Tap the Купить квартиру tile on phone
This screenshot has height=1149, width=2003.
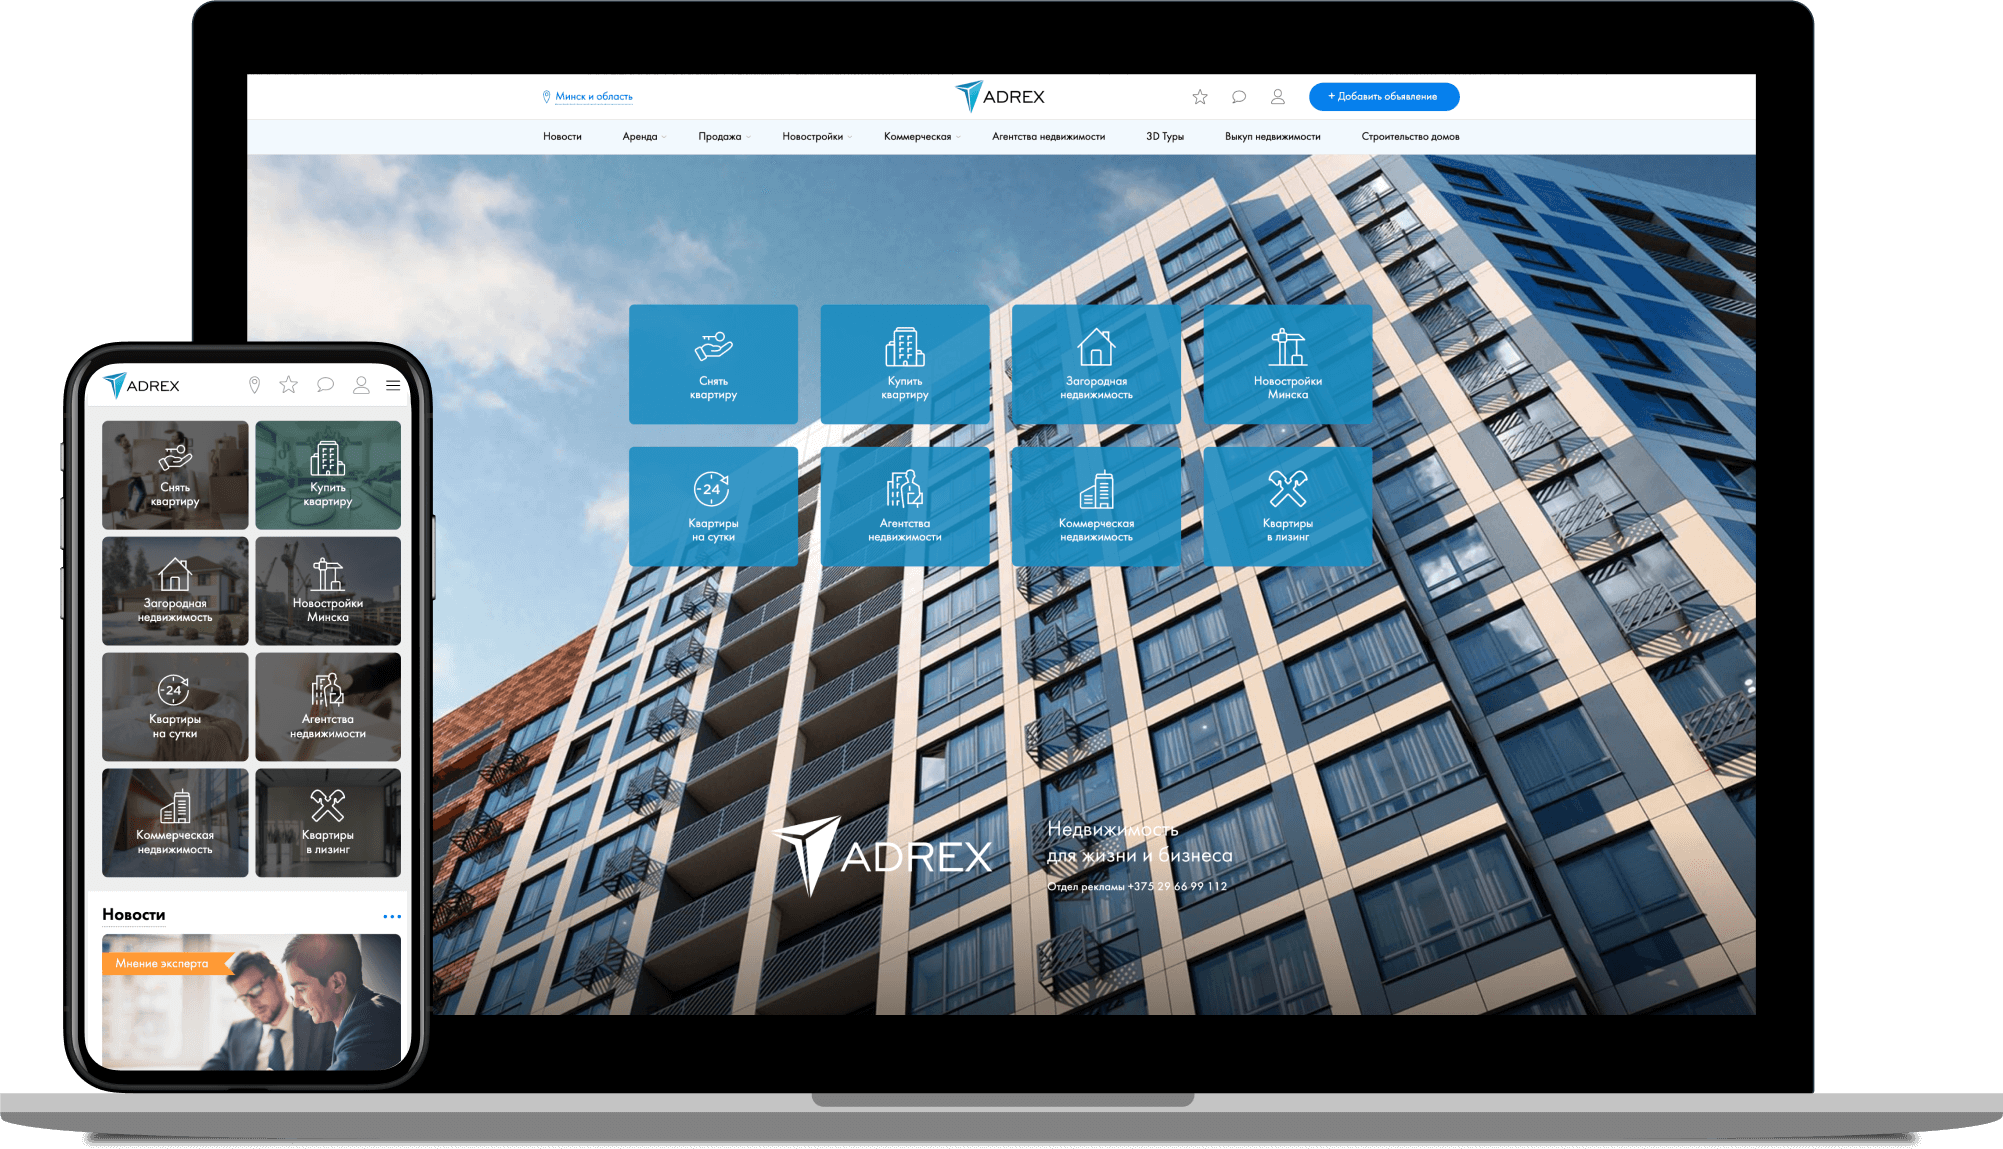[x=328, y=475]
